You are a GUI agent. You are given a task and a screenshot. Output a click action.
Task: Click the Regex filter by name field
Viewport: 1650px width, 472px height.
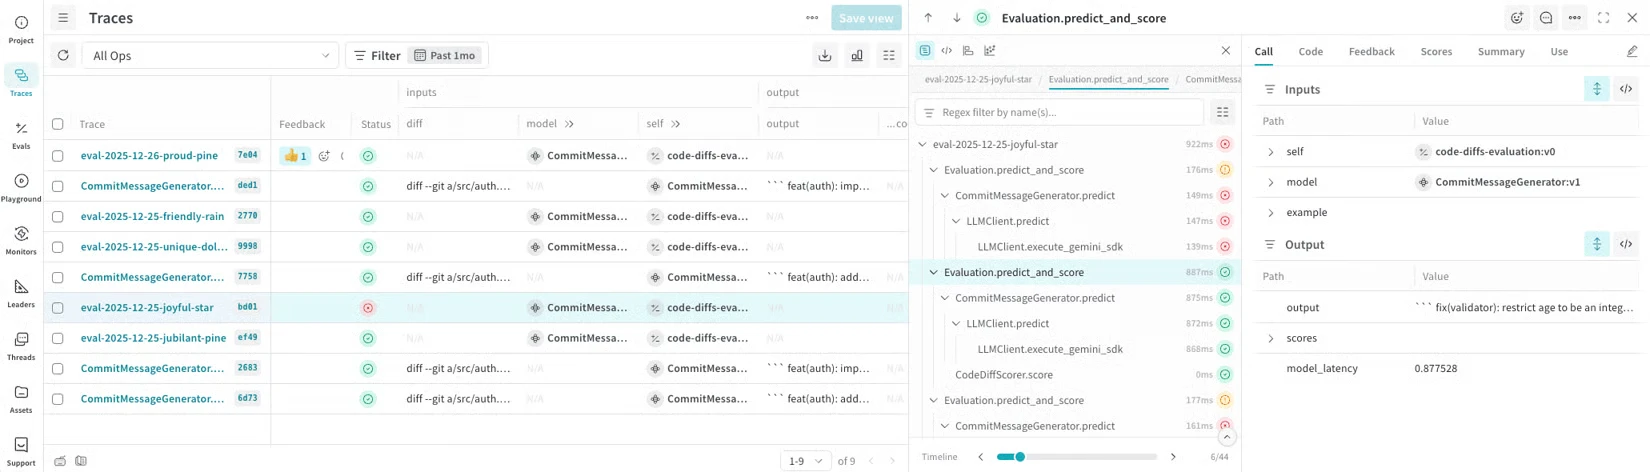(x=1059, y=112)
